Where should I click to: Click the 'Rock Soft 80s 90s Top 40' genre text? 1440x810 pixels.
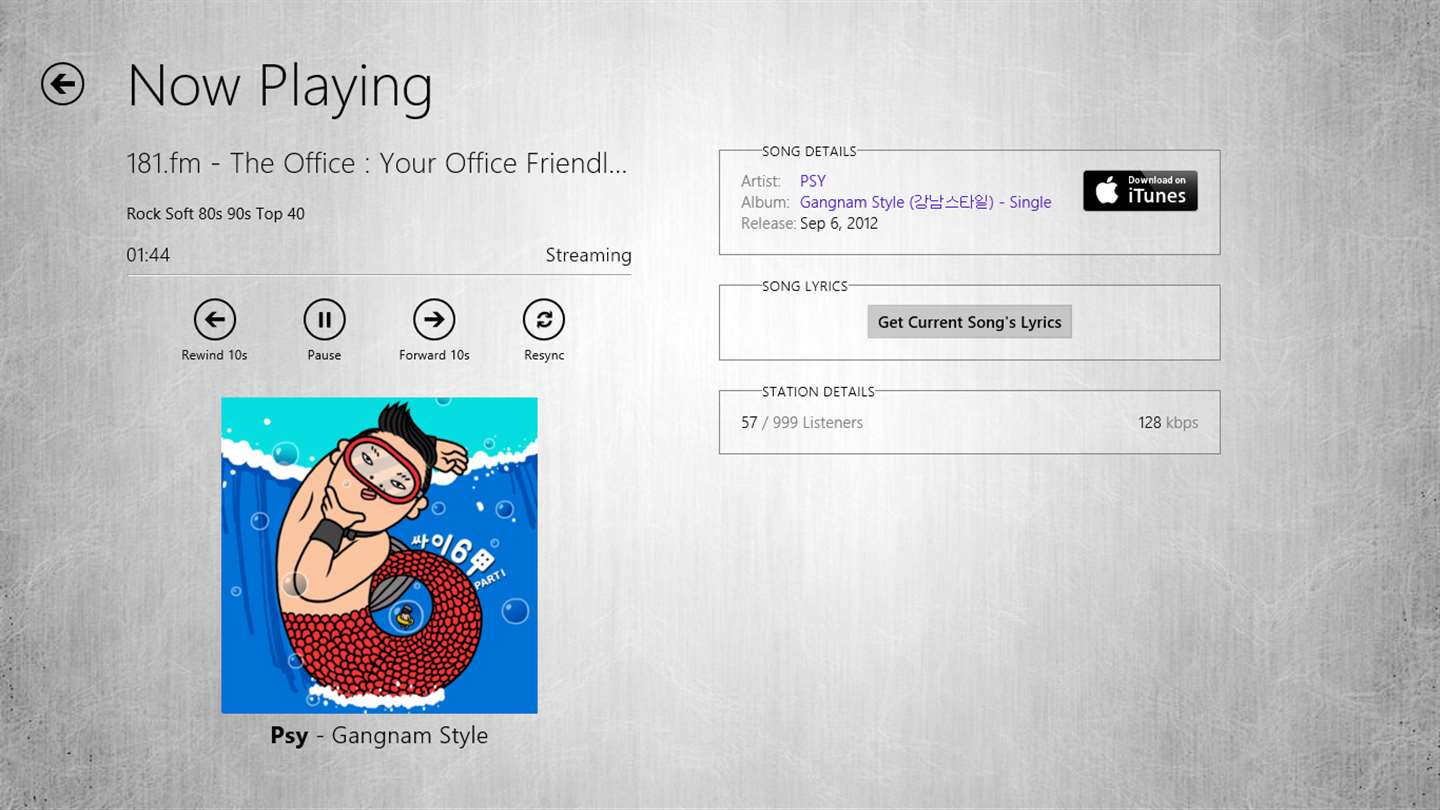coord(215,213)
